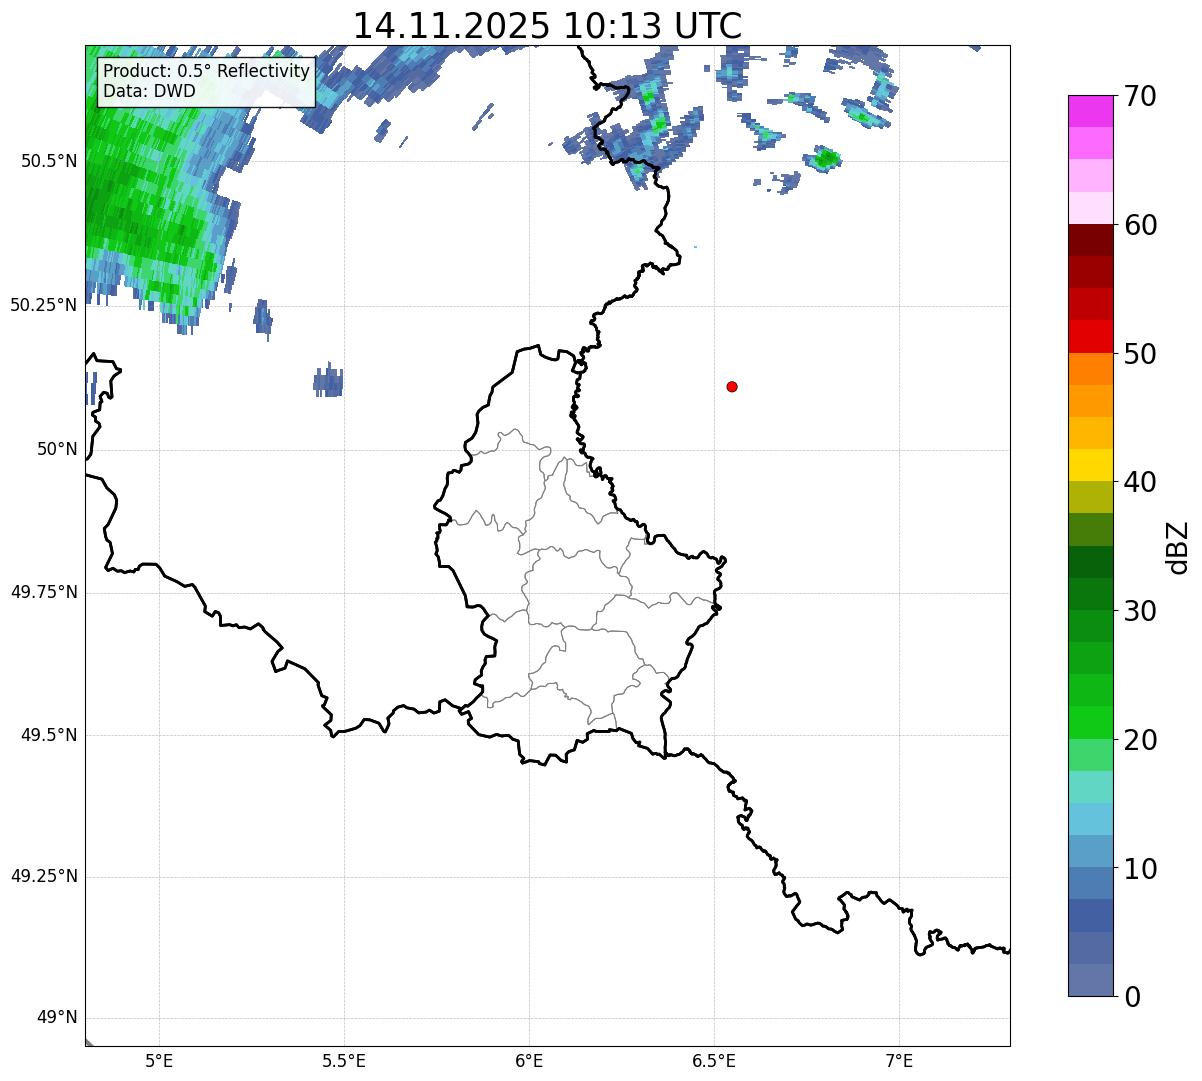This screenshot has width=1202, height=1081.
Task: Click the colorbar tick label 70
Action: click(x=1140, y=96)
